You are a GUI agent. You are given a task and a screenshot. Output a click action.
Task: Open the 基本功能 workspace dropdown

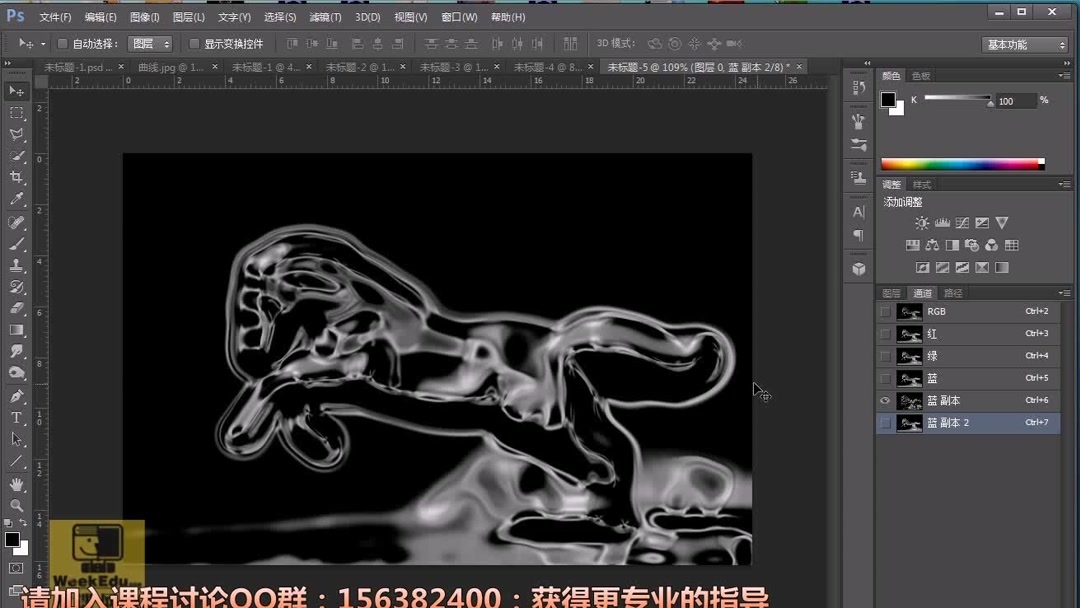coord(1018,43)
